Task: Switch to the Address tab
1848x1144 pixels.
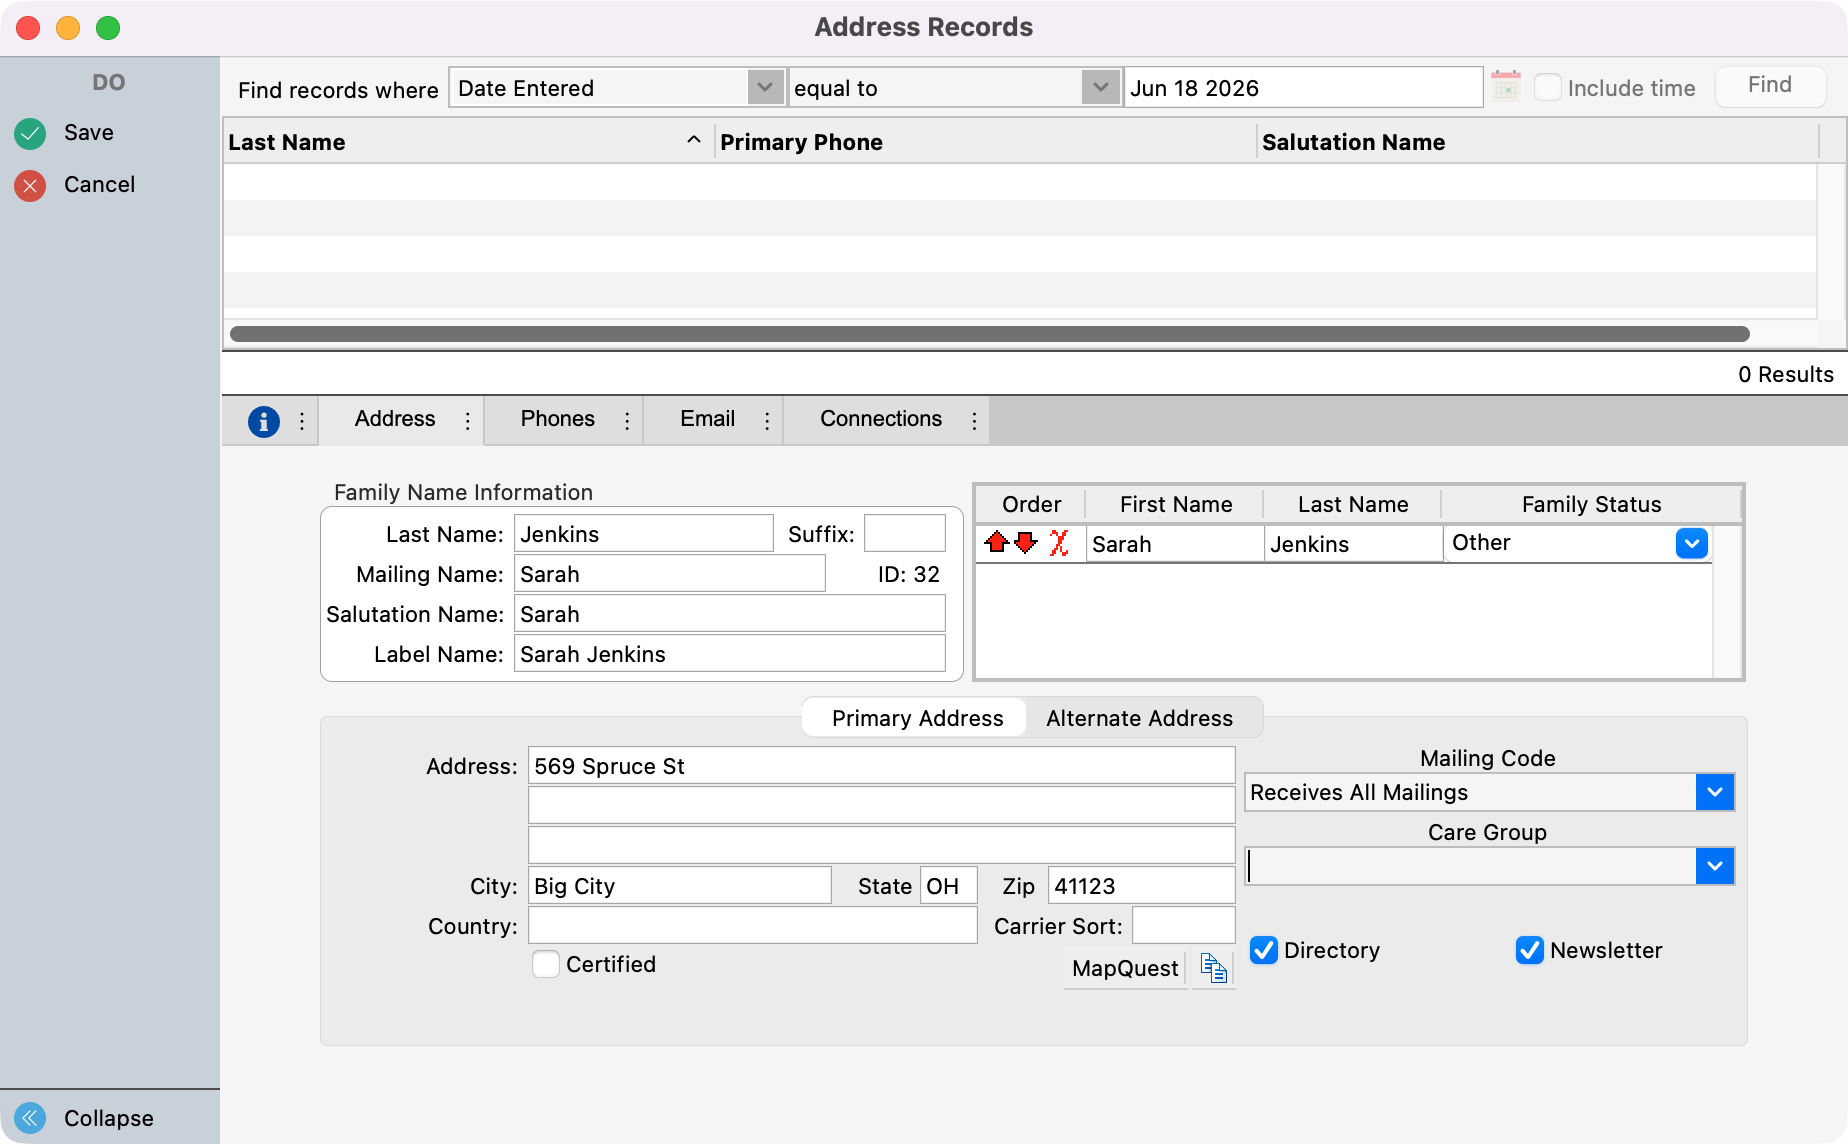Action: tap(395, 419)
